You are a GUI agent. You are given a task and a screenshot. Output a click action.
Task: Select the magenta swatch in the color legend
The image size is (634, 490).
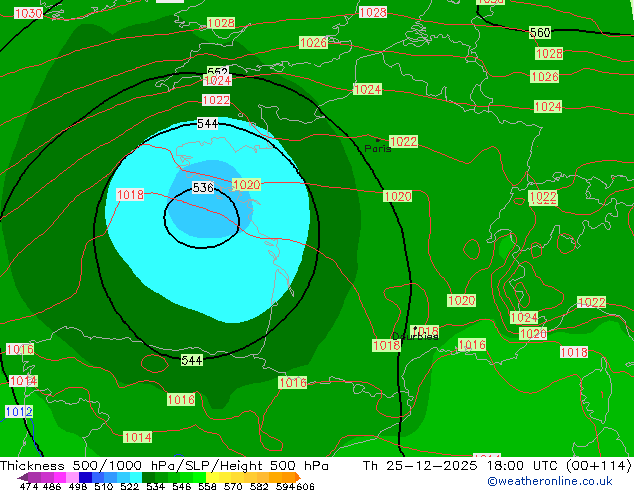coord(60,477)
